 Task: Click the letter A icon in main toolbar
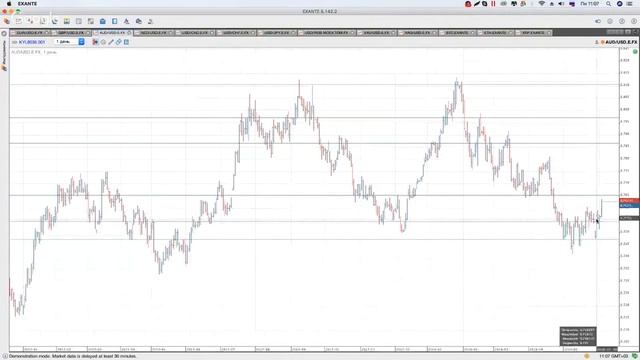coord(127,21)
